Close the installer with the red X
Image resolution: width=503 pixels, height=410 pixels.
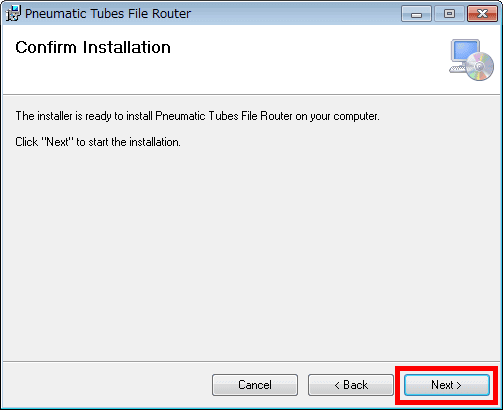pos(482,14)
